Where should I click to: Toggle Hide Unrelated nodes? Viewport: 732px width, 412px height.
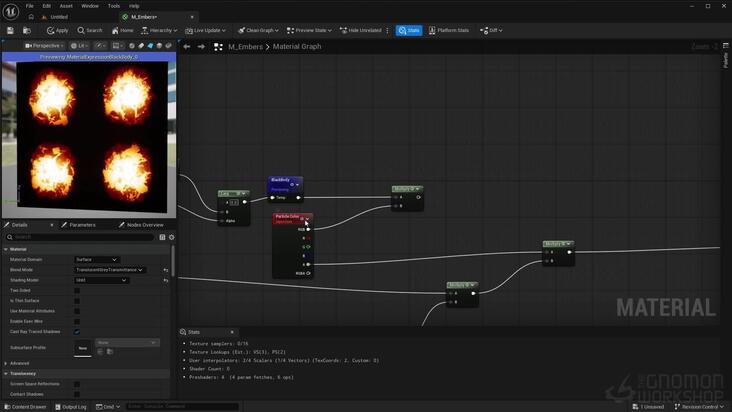(x=361, y=30)
